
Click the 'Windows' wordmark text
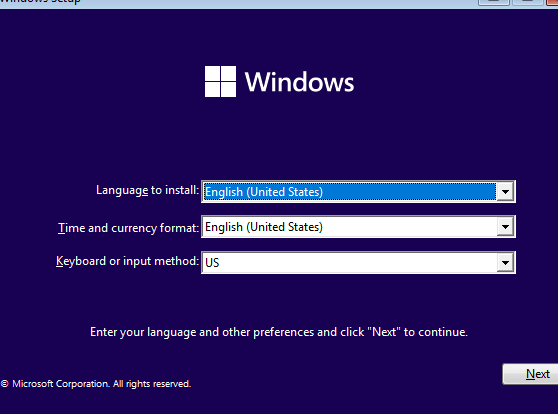[x=299, y=82]
